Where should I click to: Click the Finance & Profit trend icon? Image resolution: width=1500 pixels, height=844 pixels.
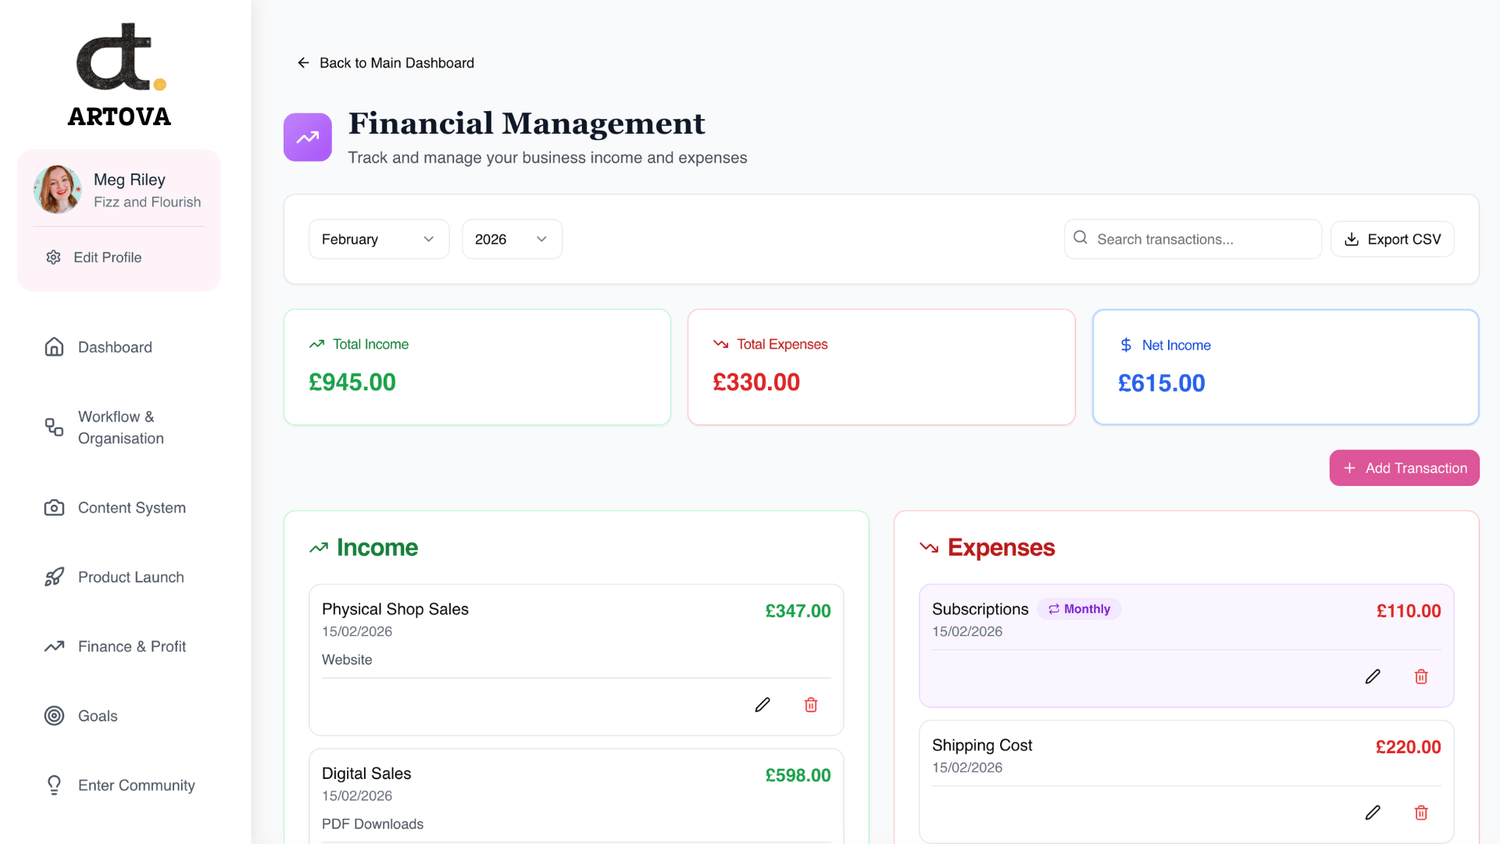coord(54,646)
